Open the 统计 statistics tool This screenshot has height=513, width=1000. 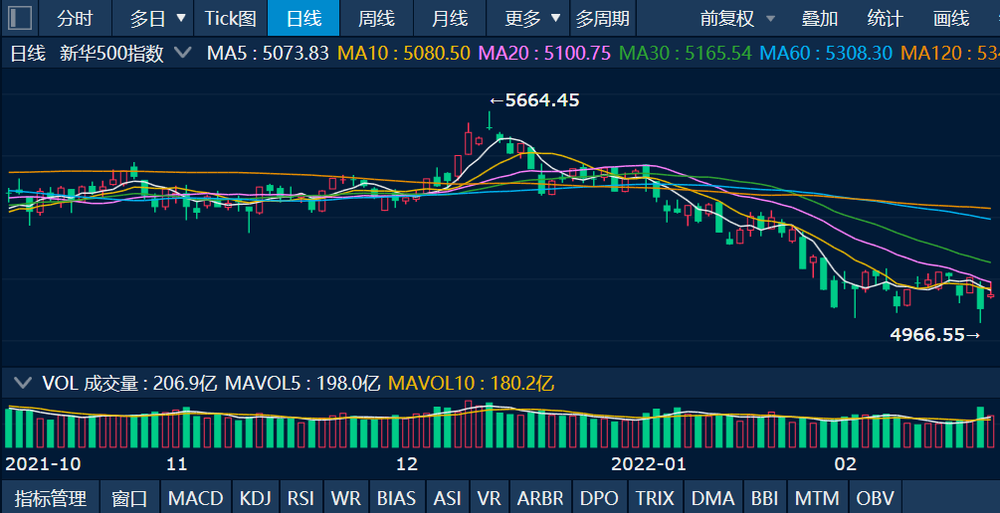[x=885, y=18]
